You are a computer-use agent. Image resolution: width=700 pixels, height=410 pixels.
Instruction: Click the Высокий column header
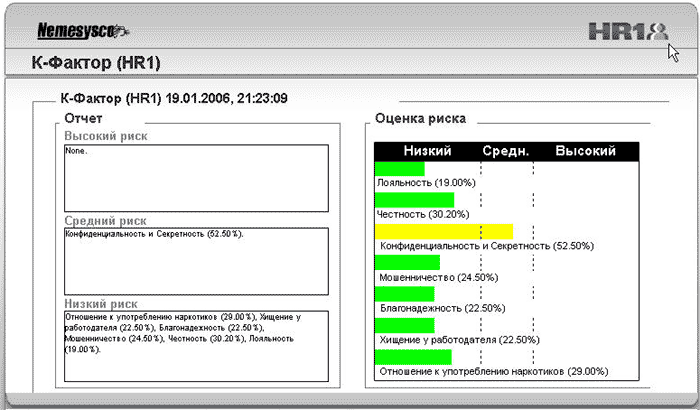(585, 151)
